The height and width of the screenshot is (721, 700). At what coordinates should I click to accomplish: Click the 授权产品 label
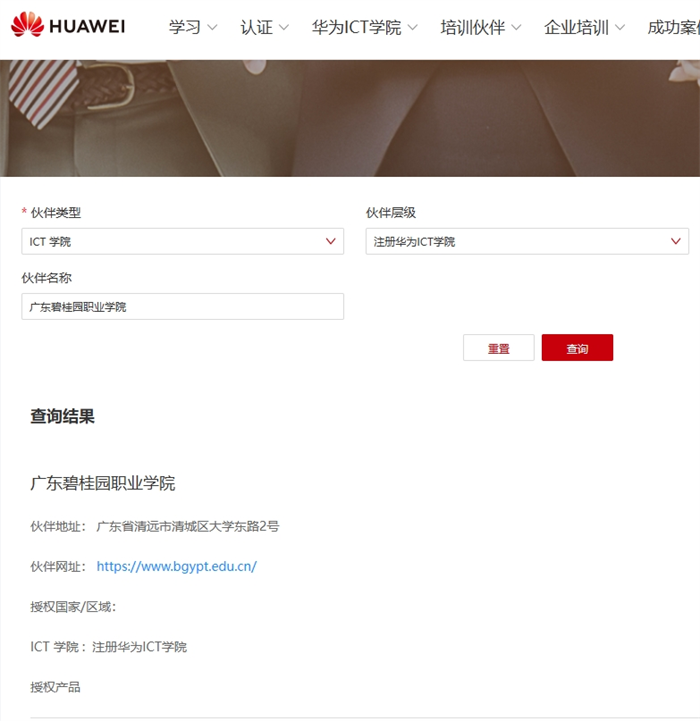(x=55, y=687)
